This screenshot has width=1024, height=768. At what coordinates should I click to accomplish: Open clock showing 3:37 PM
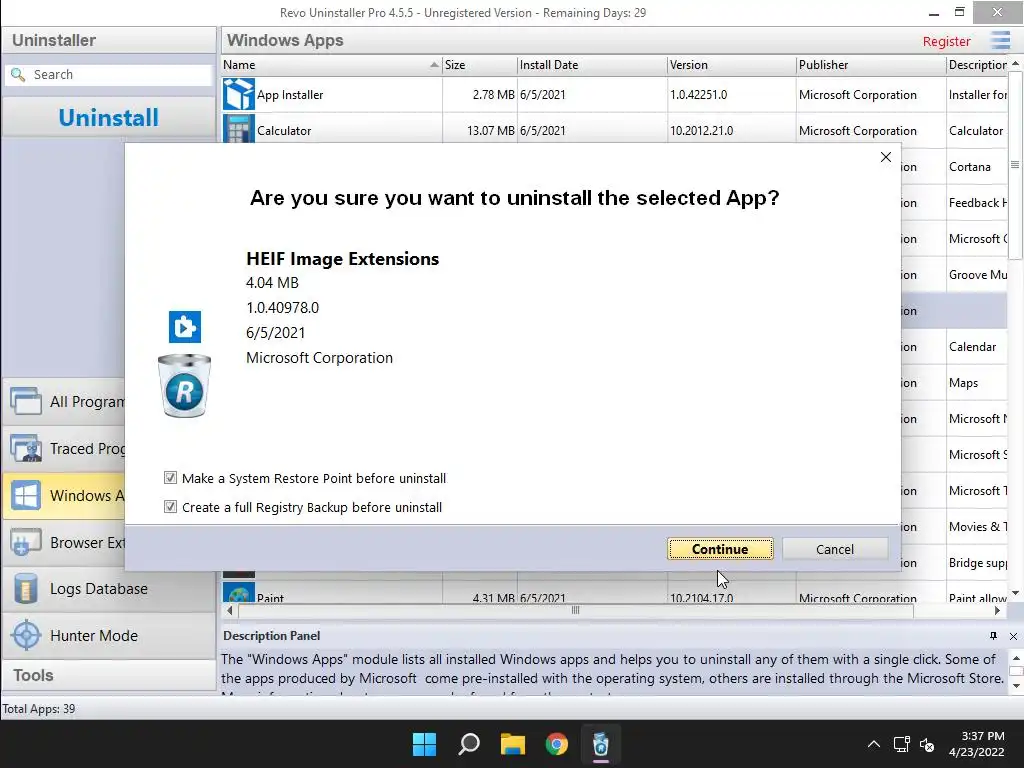tap(976, 744)
